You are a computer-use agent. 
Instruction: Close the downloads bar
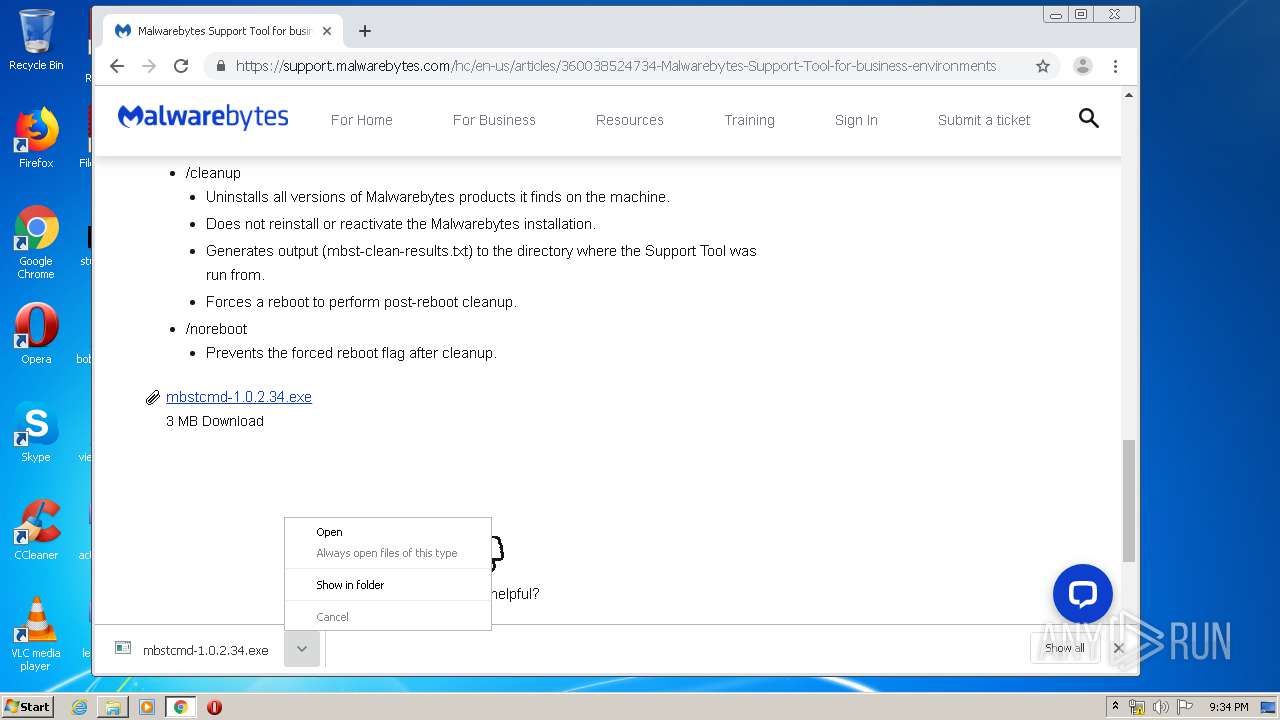1119,648
